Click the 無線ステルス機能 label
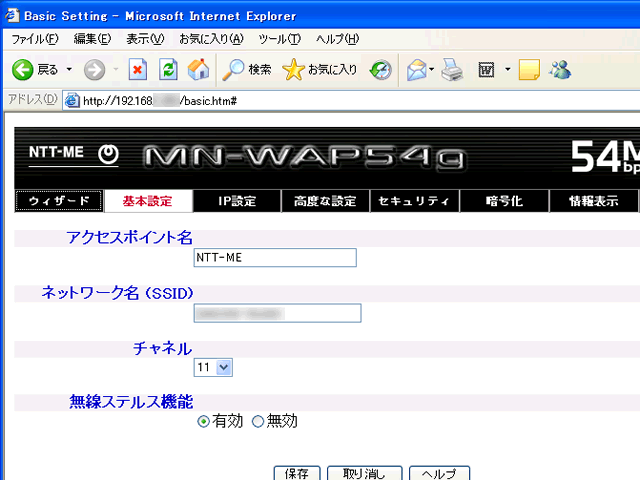Image resolution: width=640 pixels, height=480 pixels. click(131, 402)
